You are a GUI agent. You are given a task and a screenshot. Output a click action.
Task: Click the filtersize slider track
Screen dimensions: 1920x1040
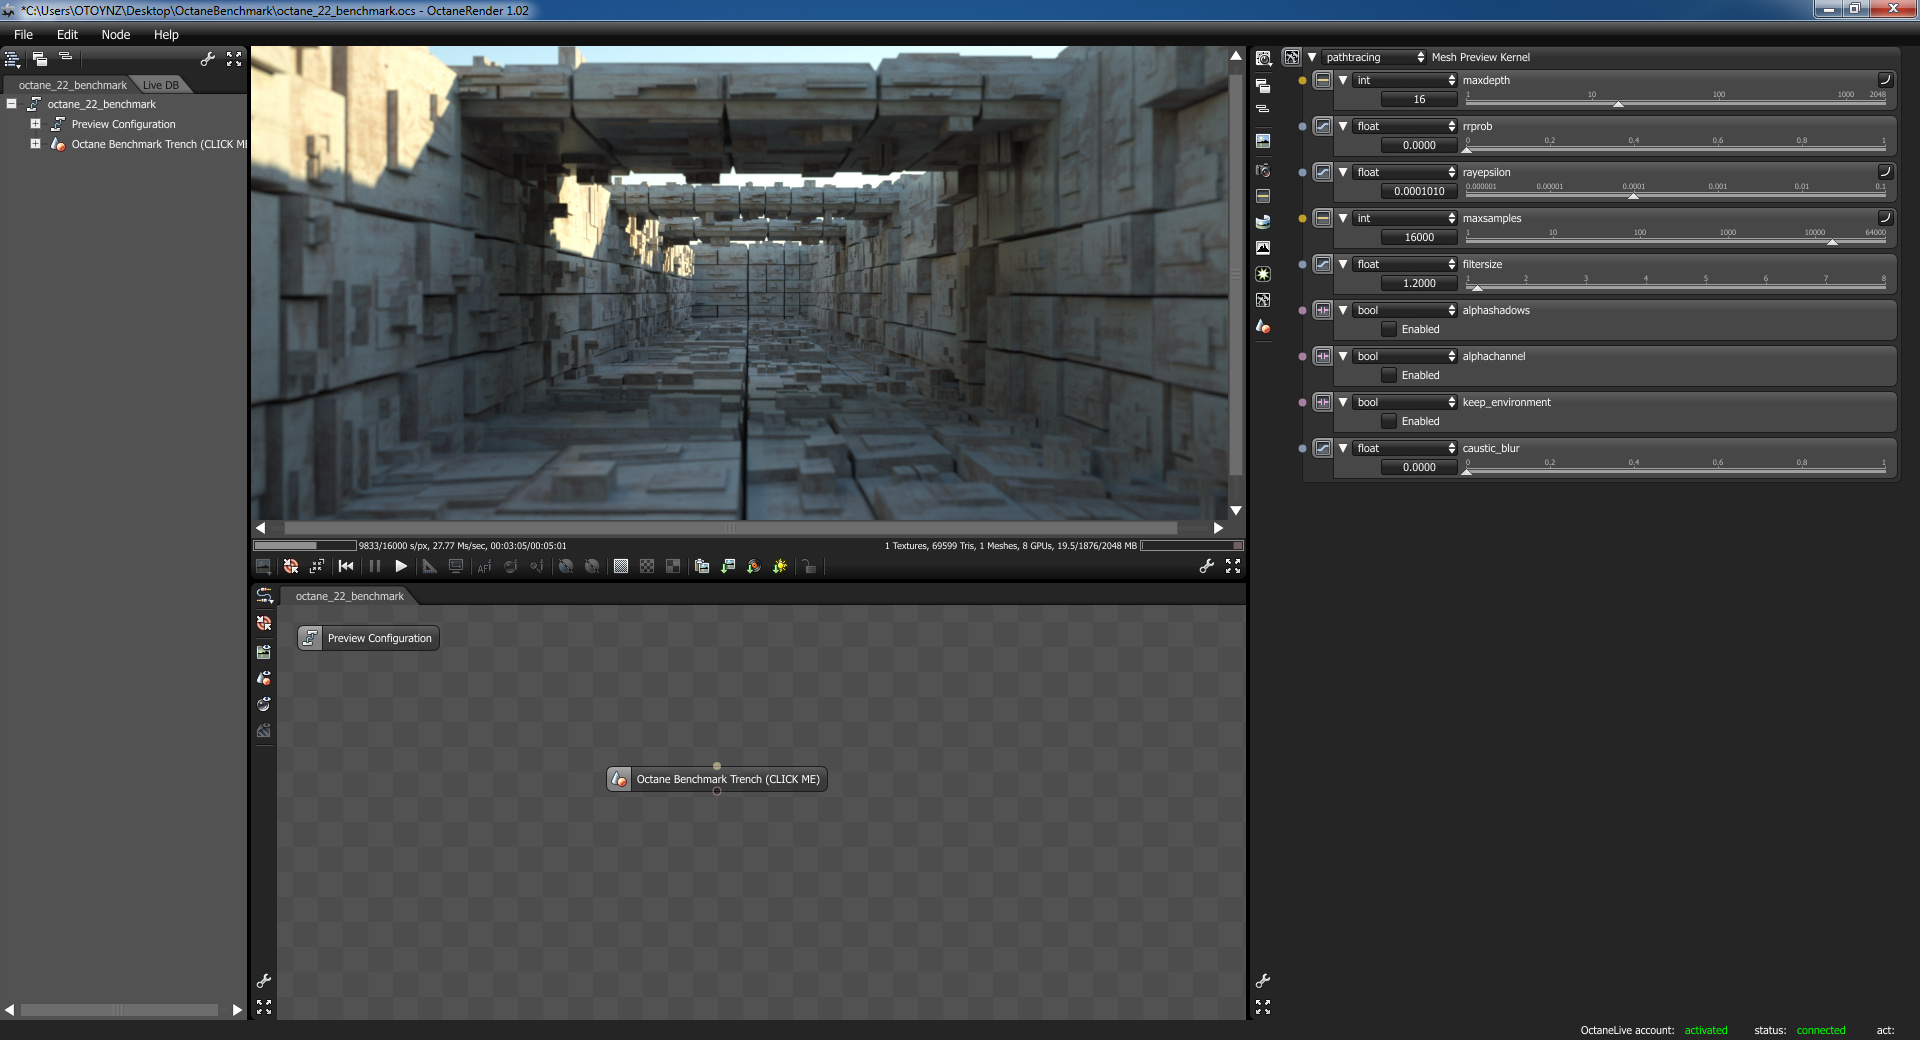pos(1676,287)
